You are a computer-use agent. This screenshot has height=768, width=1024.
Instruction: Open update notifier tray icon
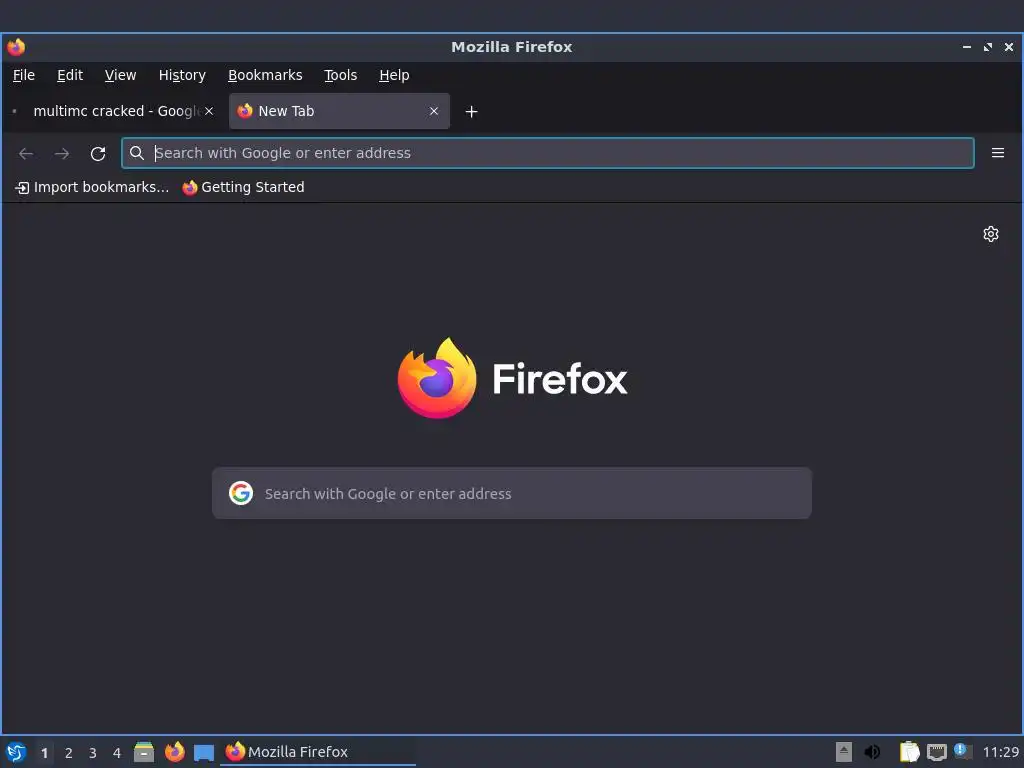[x=963, y=751]
